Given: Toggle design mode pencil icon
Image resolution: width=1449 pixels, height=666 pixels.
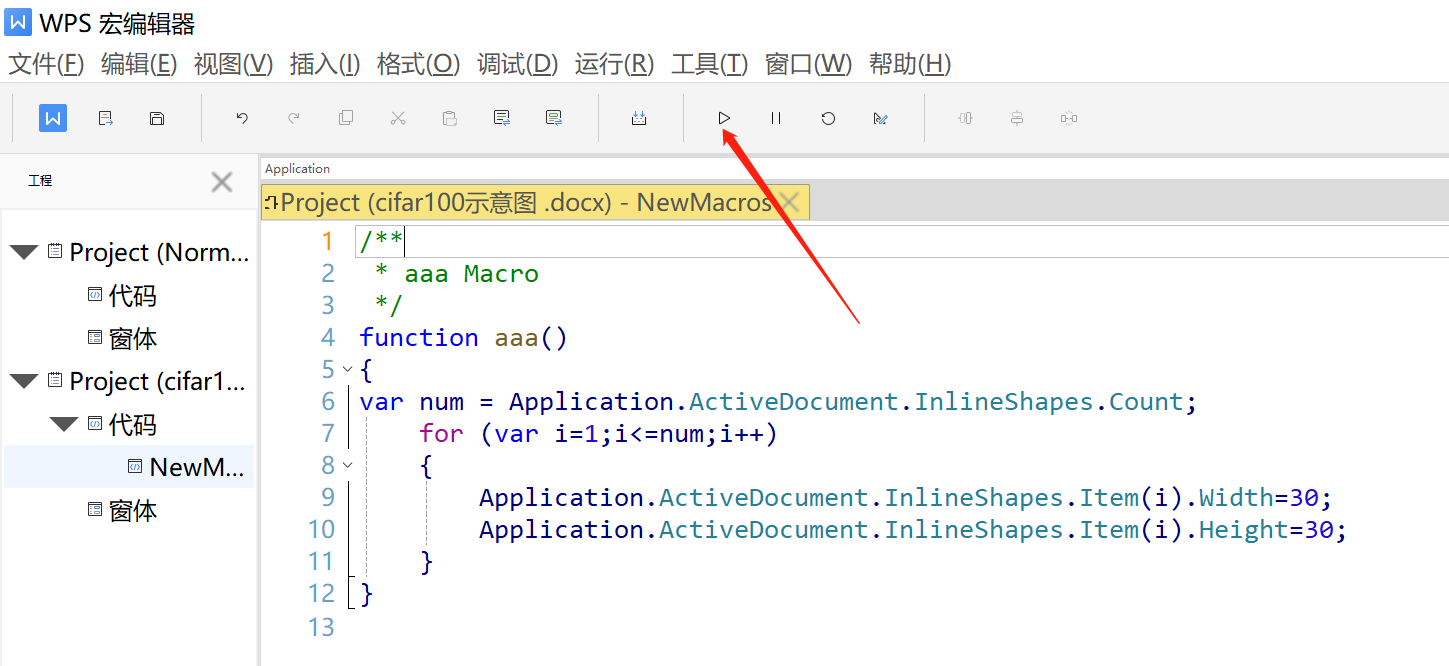Looking at the screenshot, I should pos(880,118).
